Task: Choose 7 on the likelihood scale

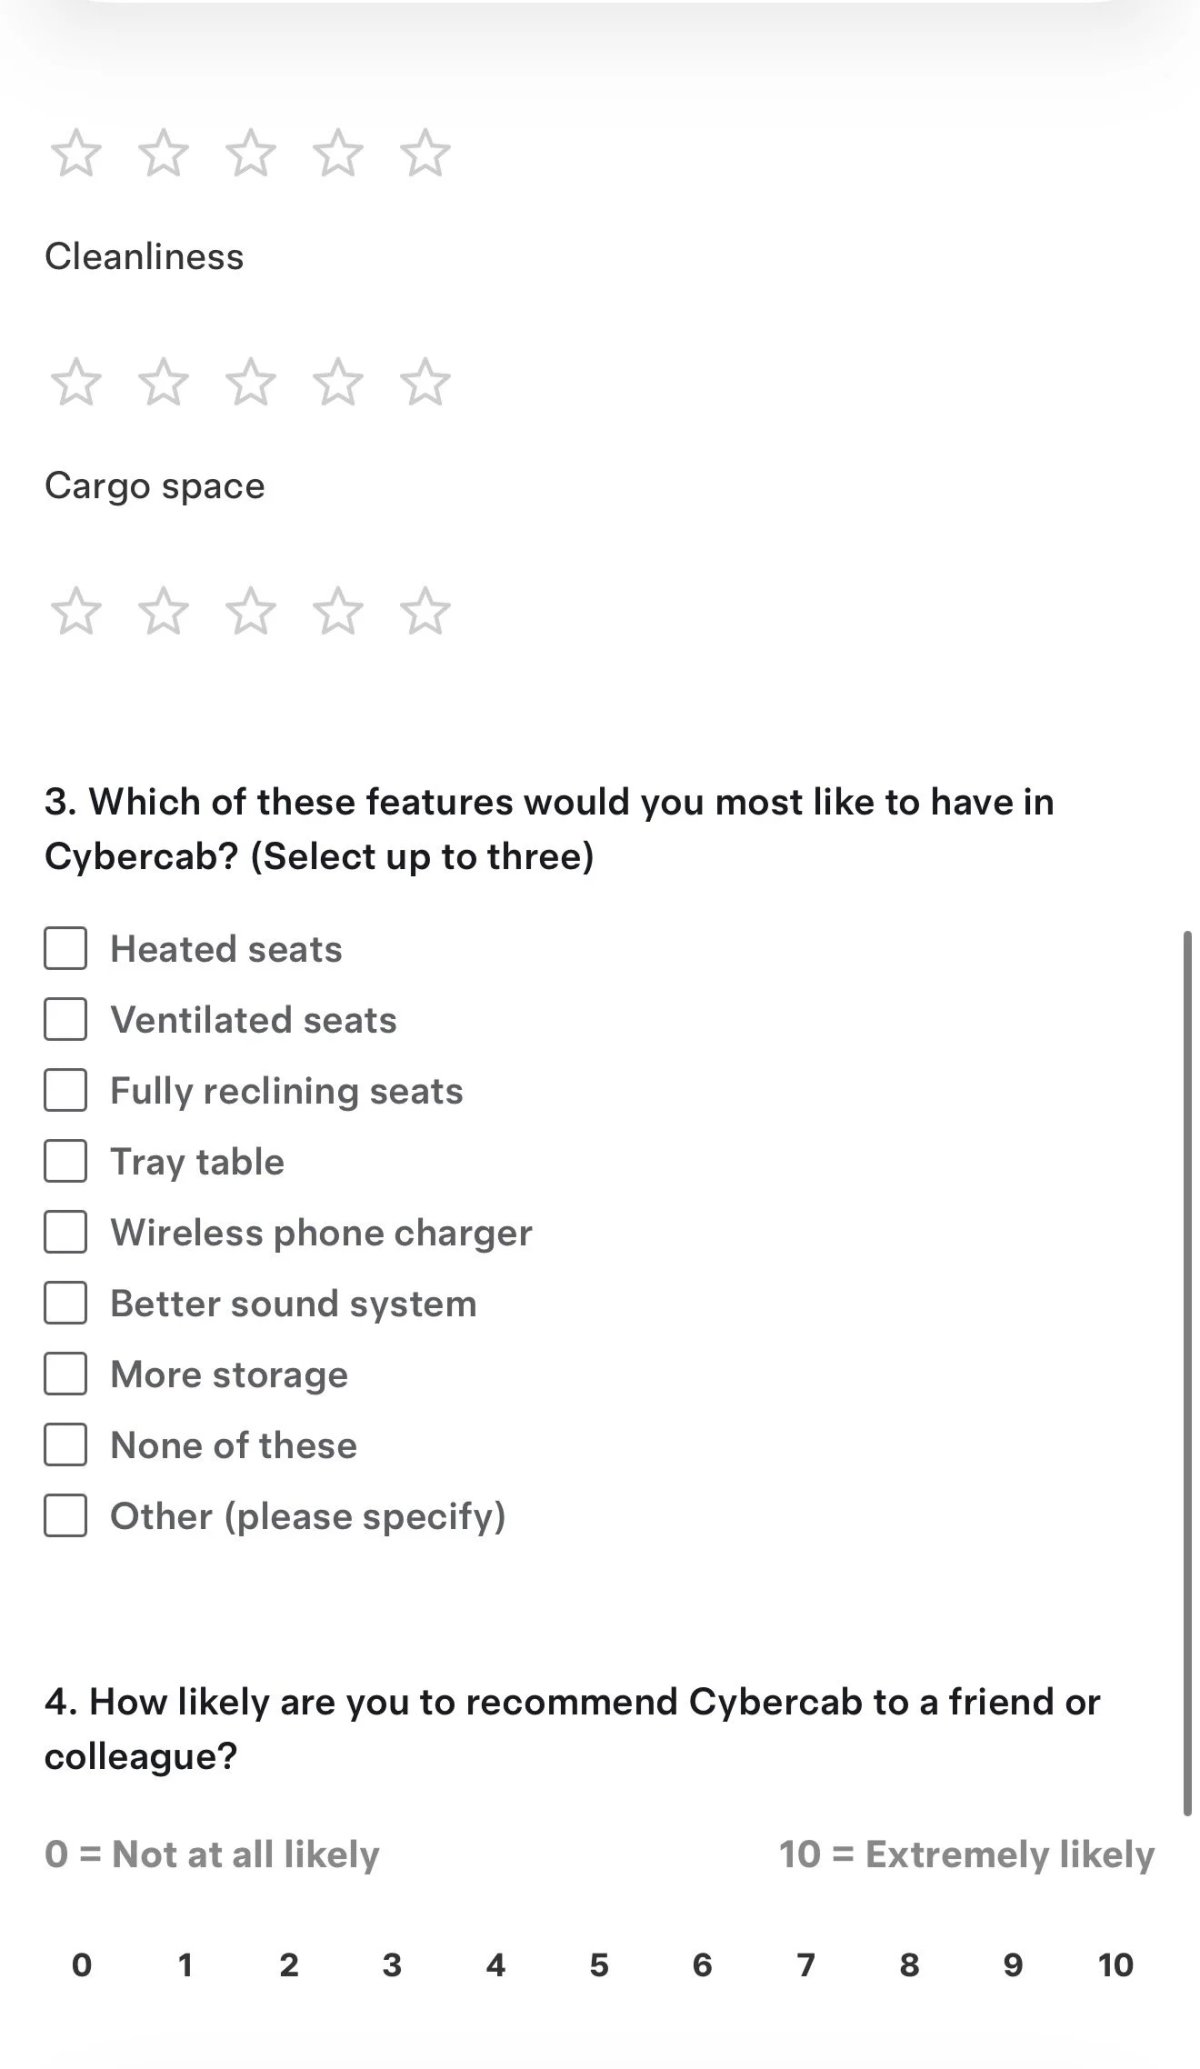Action: click(x=806, y=1965)
